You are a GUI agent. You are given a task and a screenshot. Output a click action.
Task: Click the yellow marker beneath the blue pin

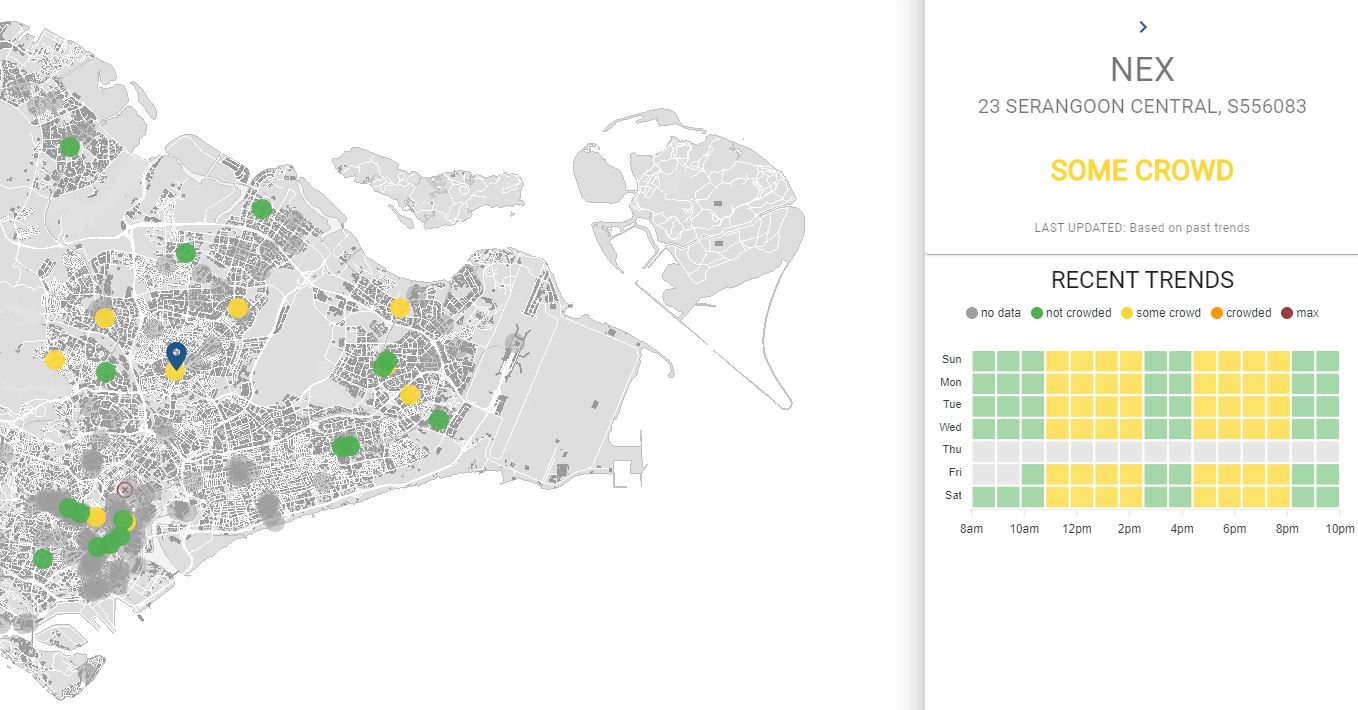pyautogui.click(x=175, y=373)
